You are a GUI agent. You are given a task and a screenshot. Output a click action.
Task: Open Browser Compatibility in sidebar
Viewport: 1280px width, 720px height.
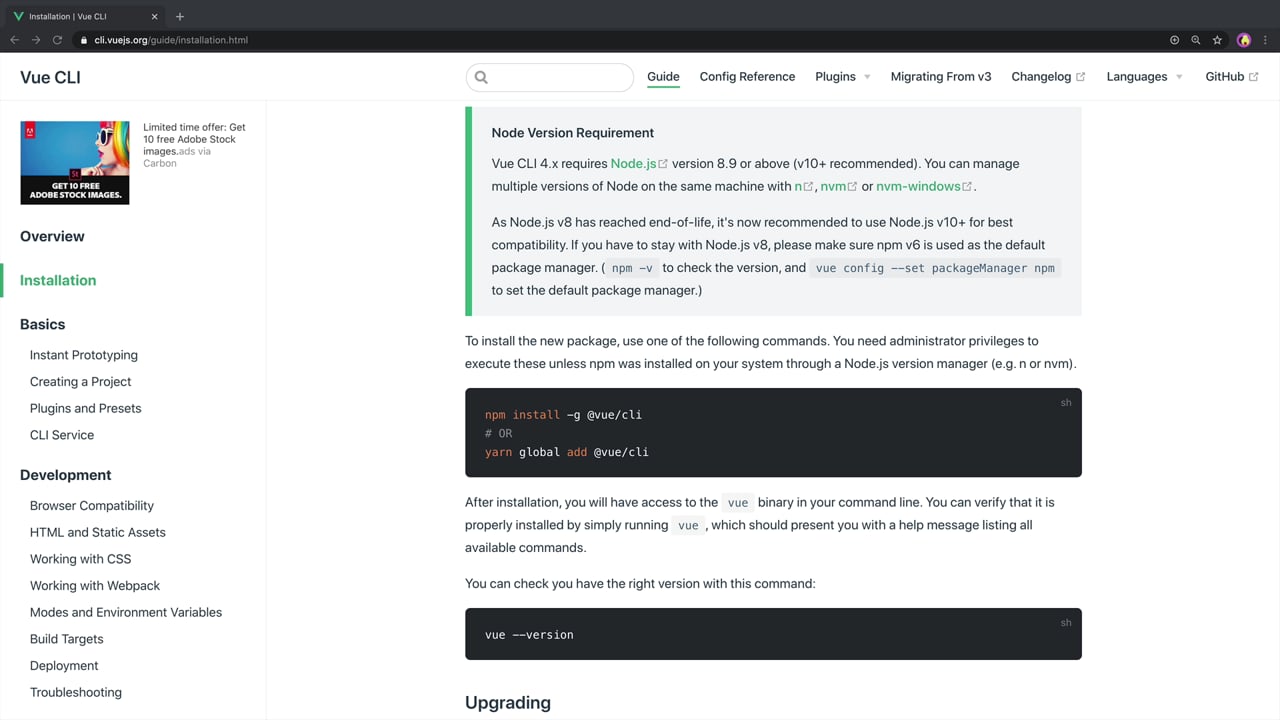92,506
